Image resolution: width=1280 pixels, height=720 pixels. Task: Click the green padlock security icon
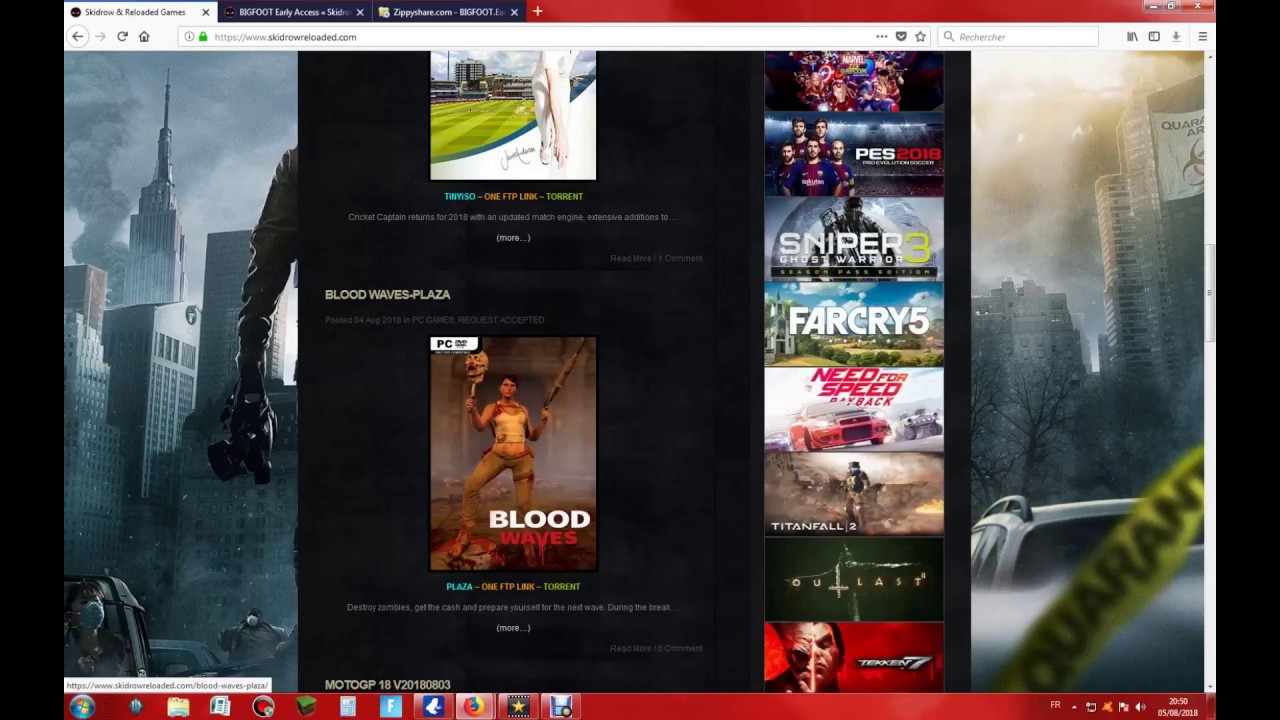click(x=203, y=37)
